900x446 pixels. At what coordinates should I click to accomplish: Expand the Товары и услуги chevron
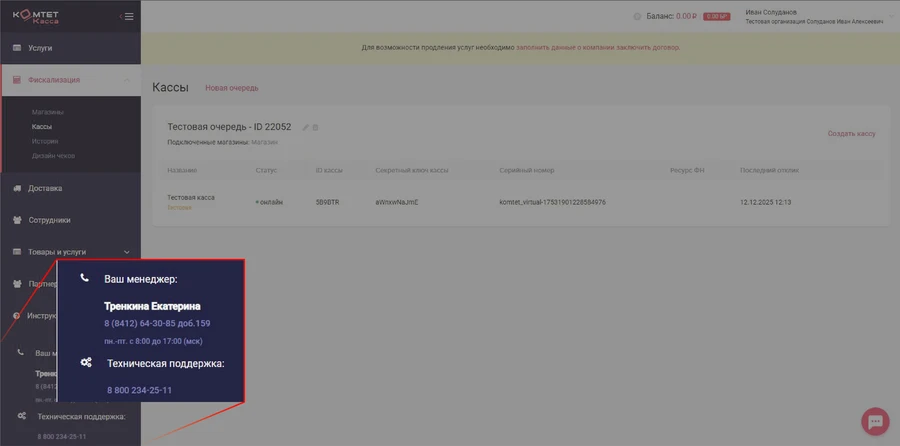tap(126, 252)
